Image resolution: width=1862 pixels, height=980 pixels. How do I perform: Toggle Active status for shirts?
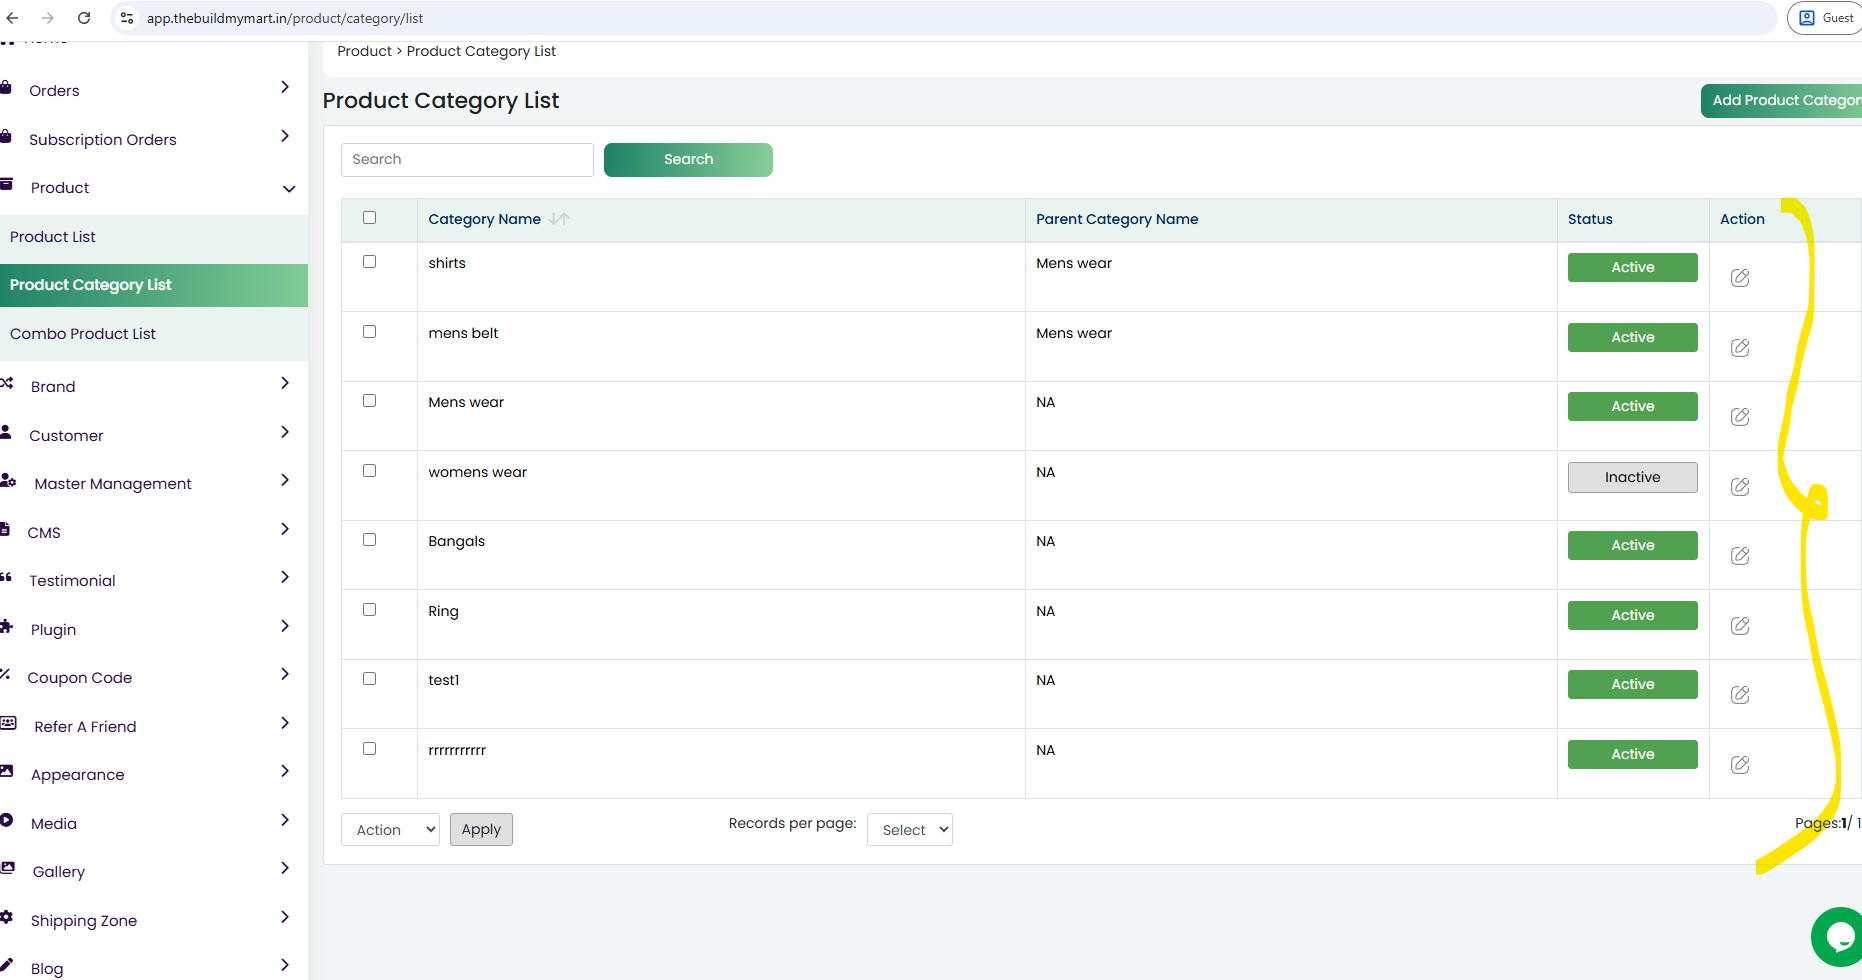click(1632, 268)
